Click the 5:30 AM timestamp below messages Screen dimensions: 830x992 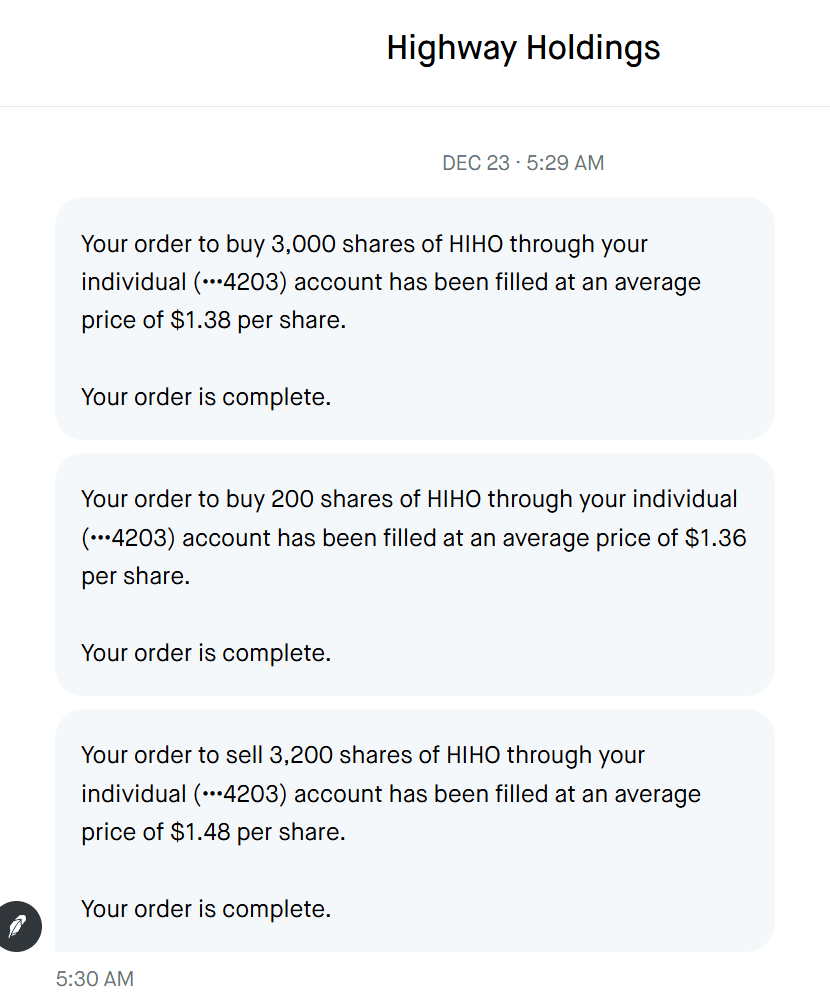click(x=95, y=978)
